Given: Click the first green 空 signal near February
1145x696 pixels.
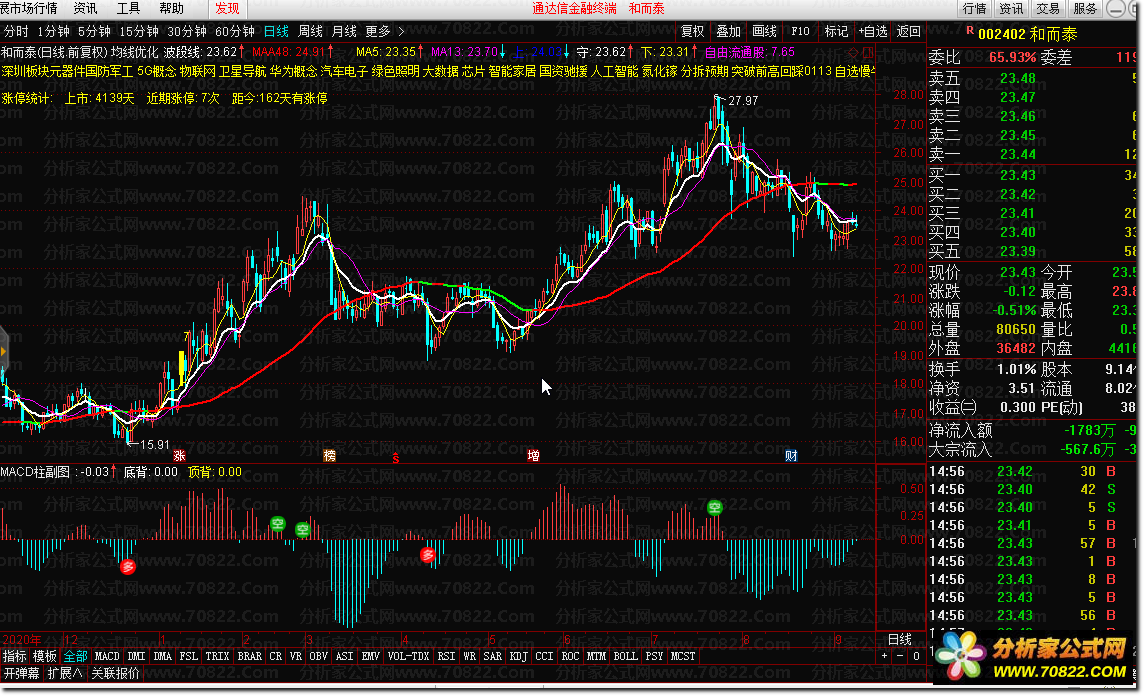Looking at the screenshot, I should (277, 523).
